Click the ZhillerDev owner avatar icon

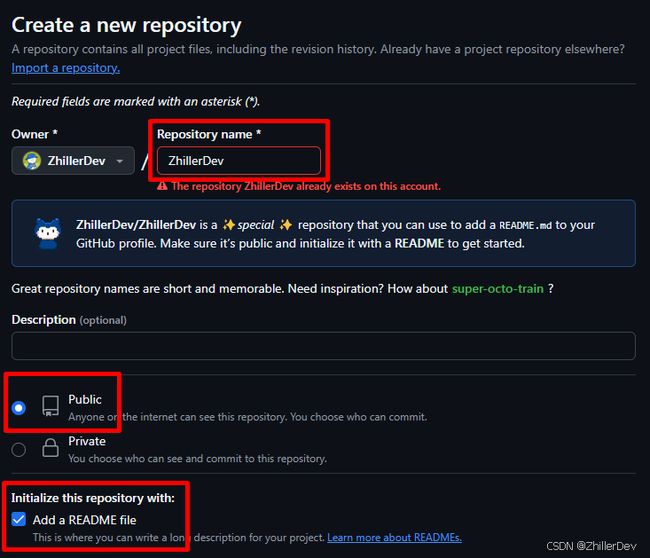coord(32,161)
